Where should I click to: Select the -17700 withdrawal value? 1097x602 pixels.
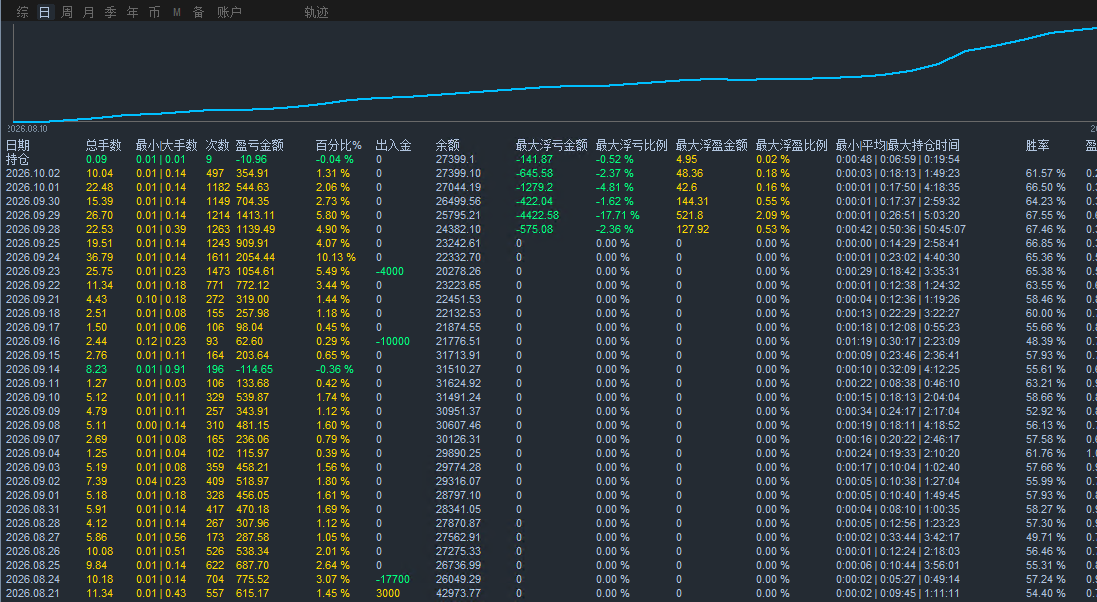tap(392, 580)
